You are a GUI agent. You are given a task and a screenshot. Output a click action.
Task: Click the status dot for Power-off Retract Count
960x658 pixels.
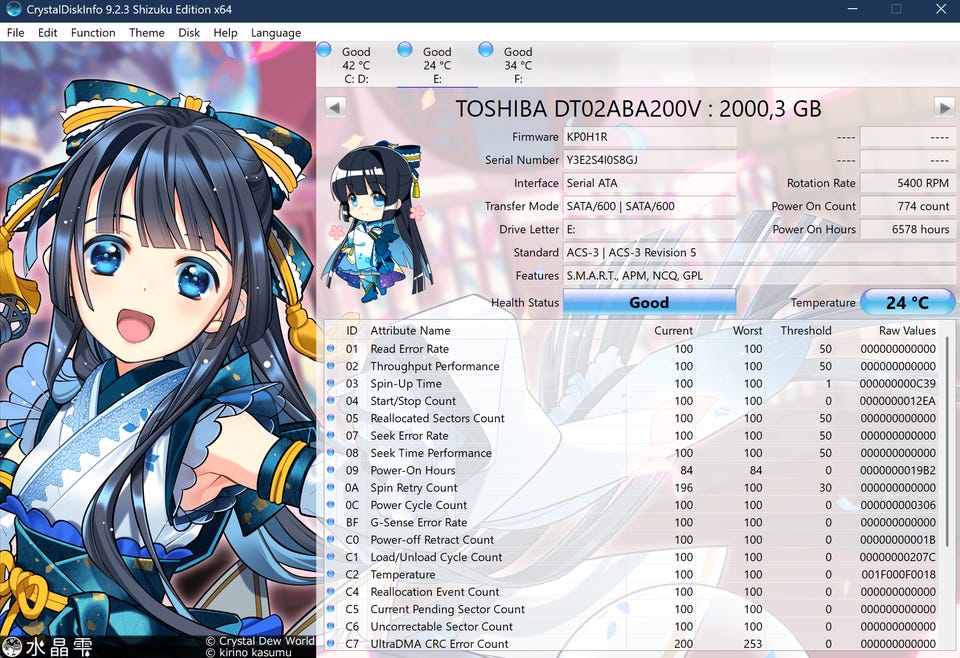(x=331, y=539)
